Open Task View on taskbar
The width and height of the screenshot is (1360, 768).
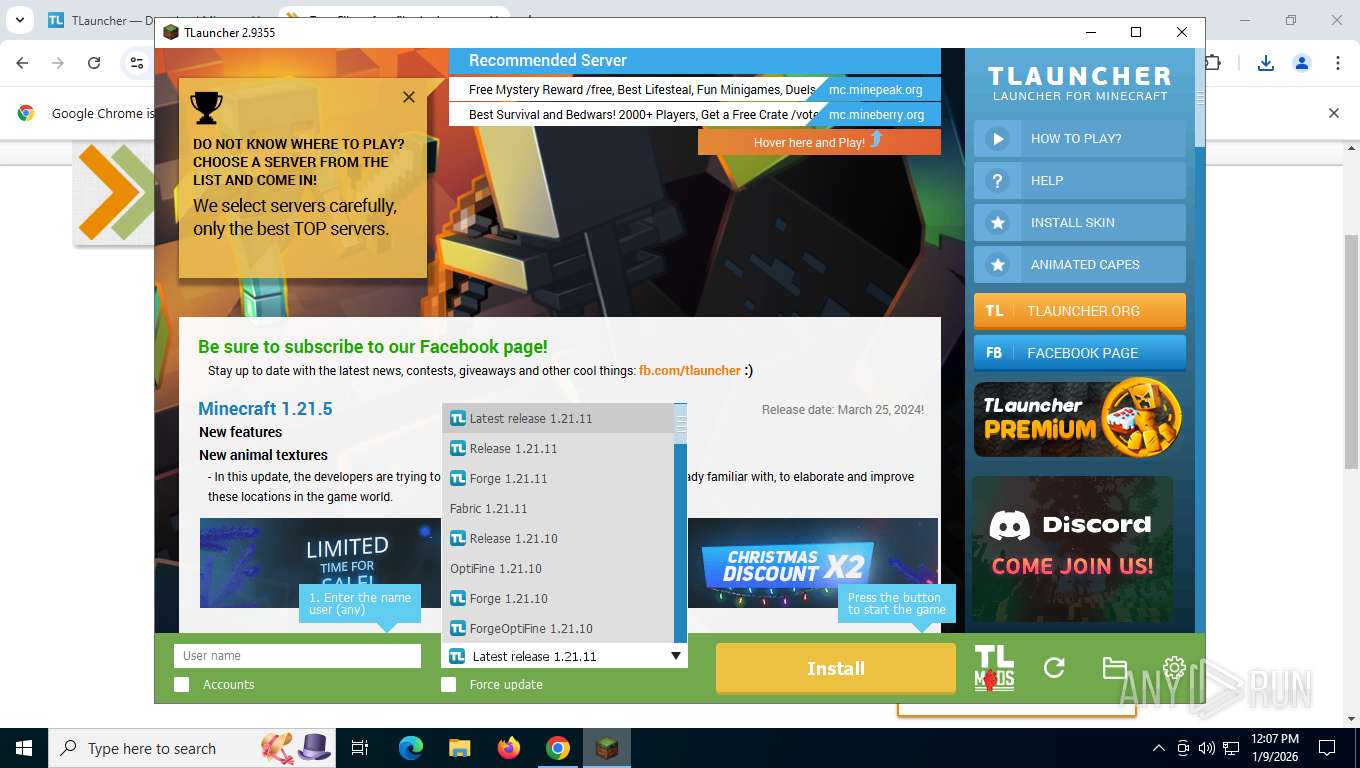tap(360, 748)
